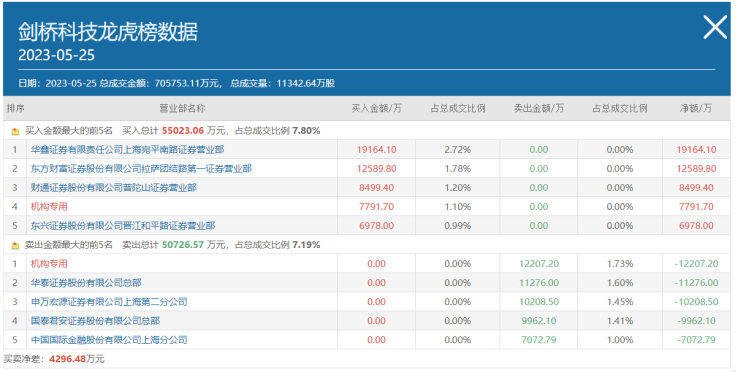
Task: Select the sell amount 11276.00 cell
Action: click(x=539, y=283)
